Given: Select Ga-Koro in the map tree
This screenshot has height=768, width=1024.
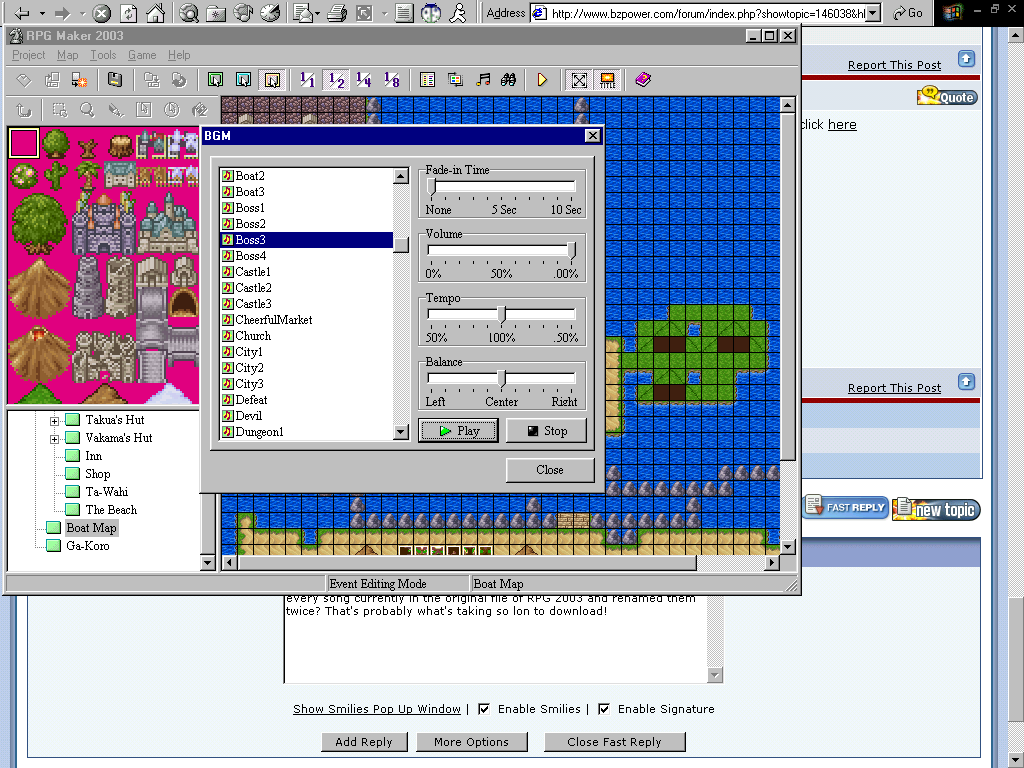Looking at the screenshot, I should [x=88, y=546].
